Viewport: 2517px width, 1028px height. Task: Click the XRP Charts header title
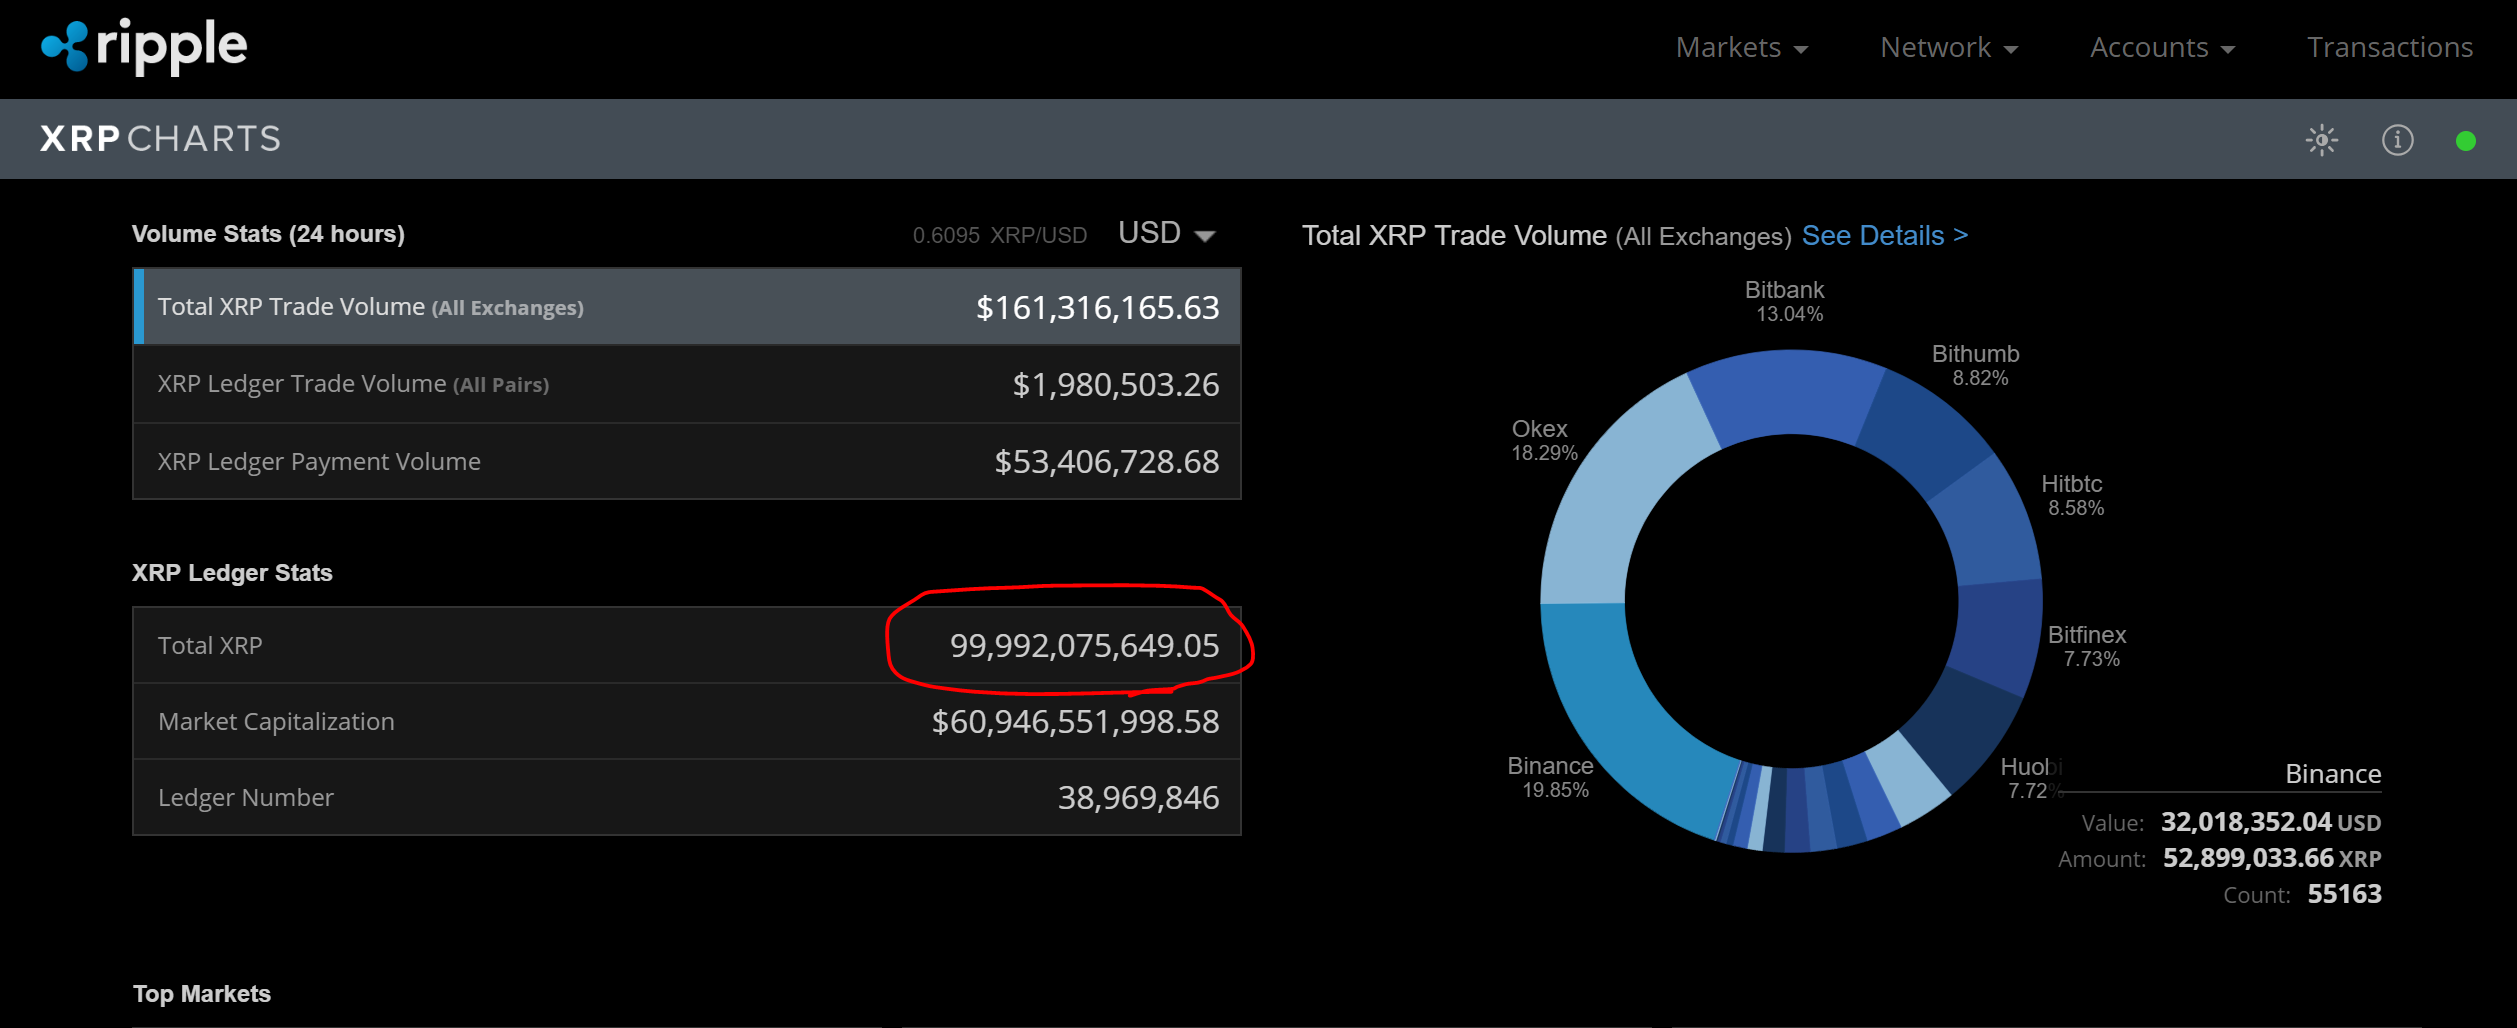160,139
